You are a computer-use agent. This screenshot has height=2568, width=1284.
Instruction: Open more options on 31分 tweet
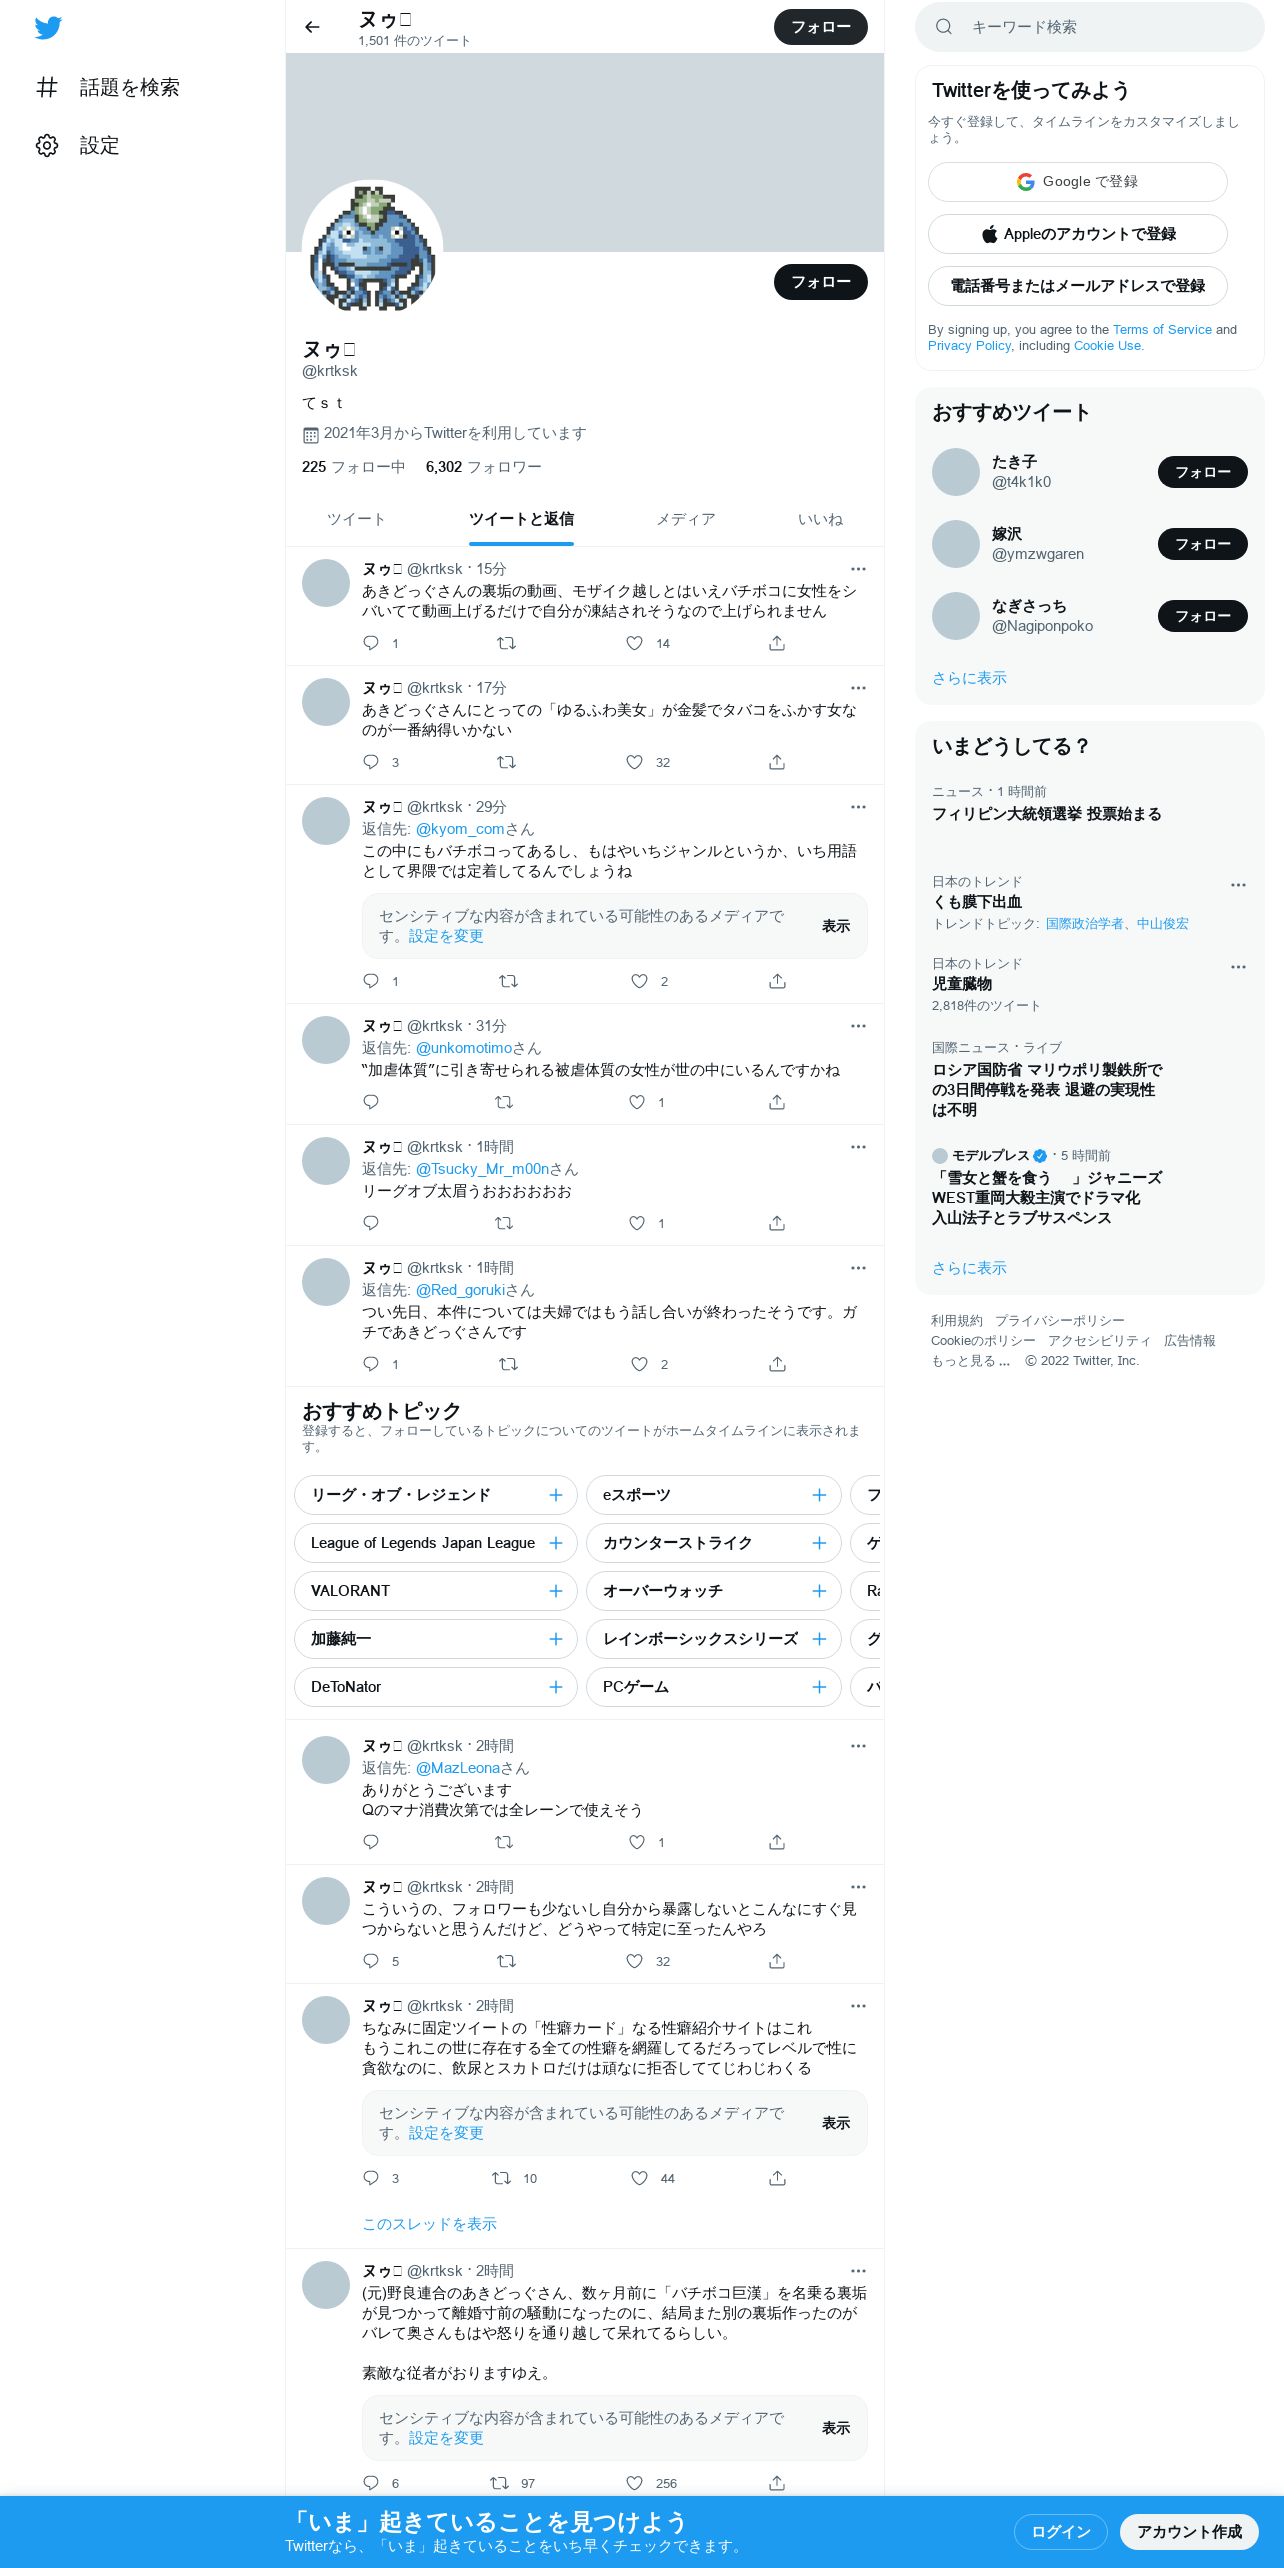(858, 1026)
